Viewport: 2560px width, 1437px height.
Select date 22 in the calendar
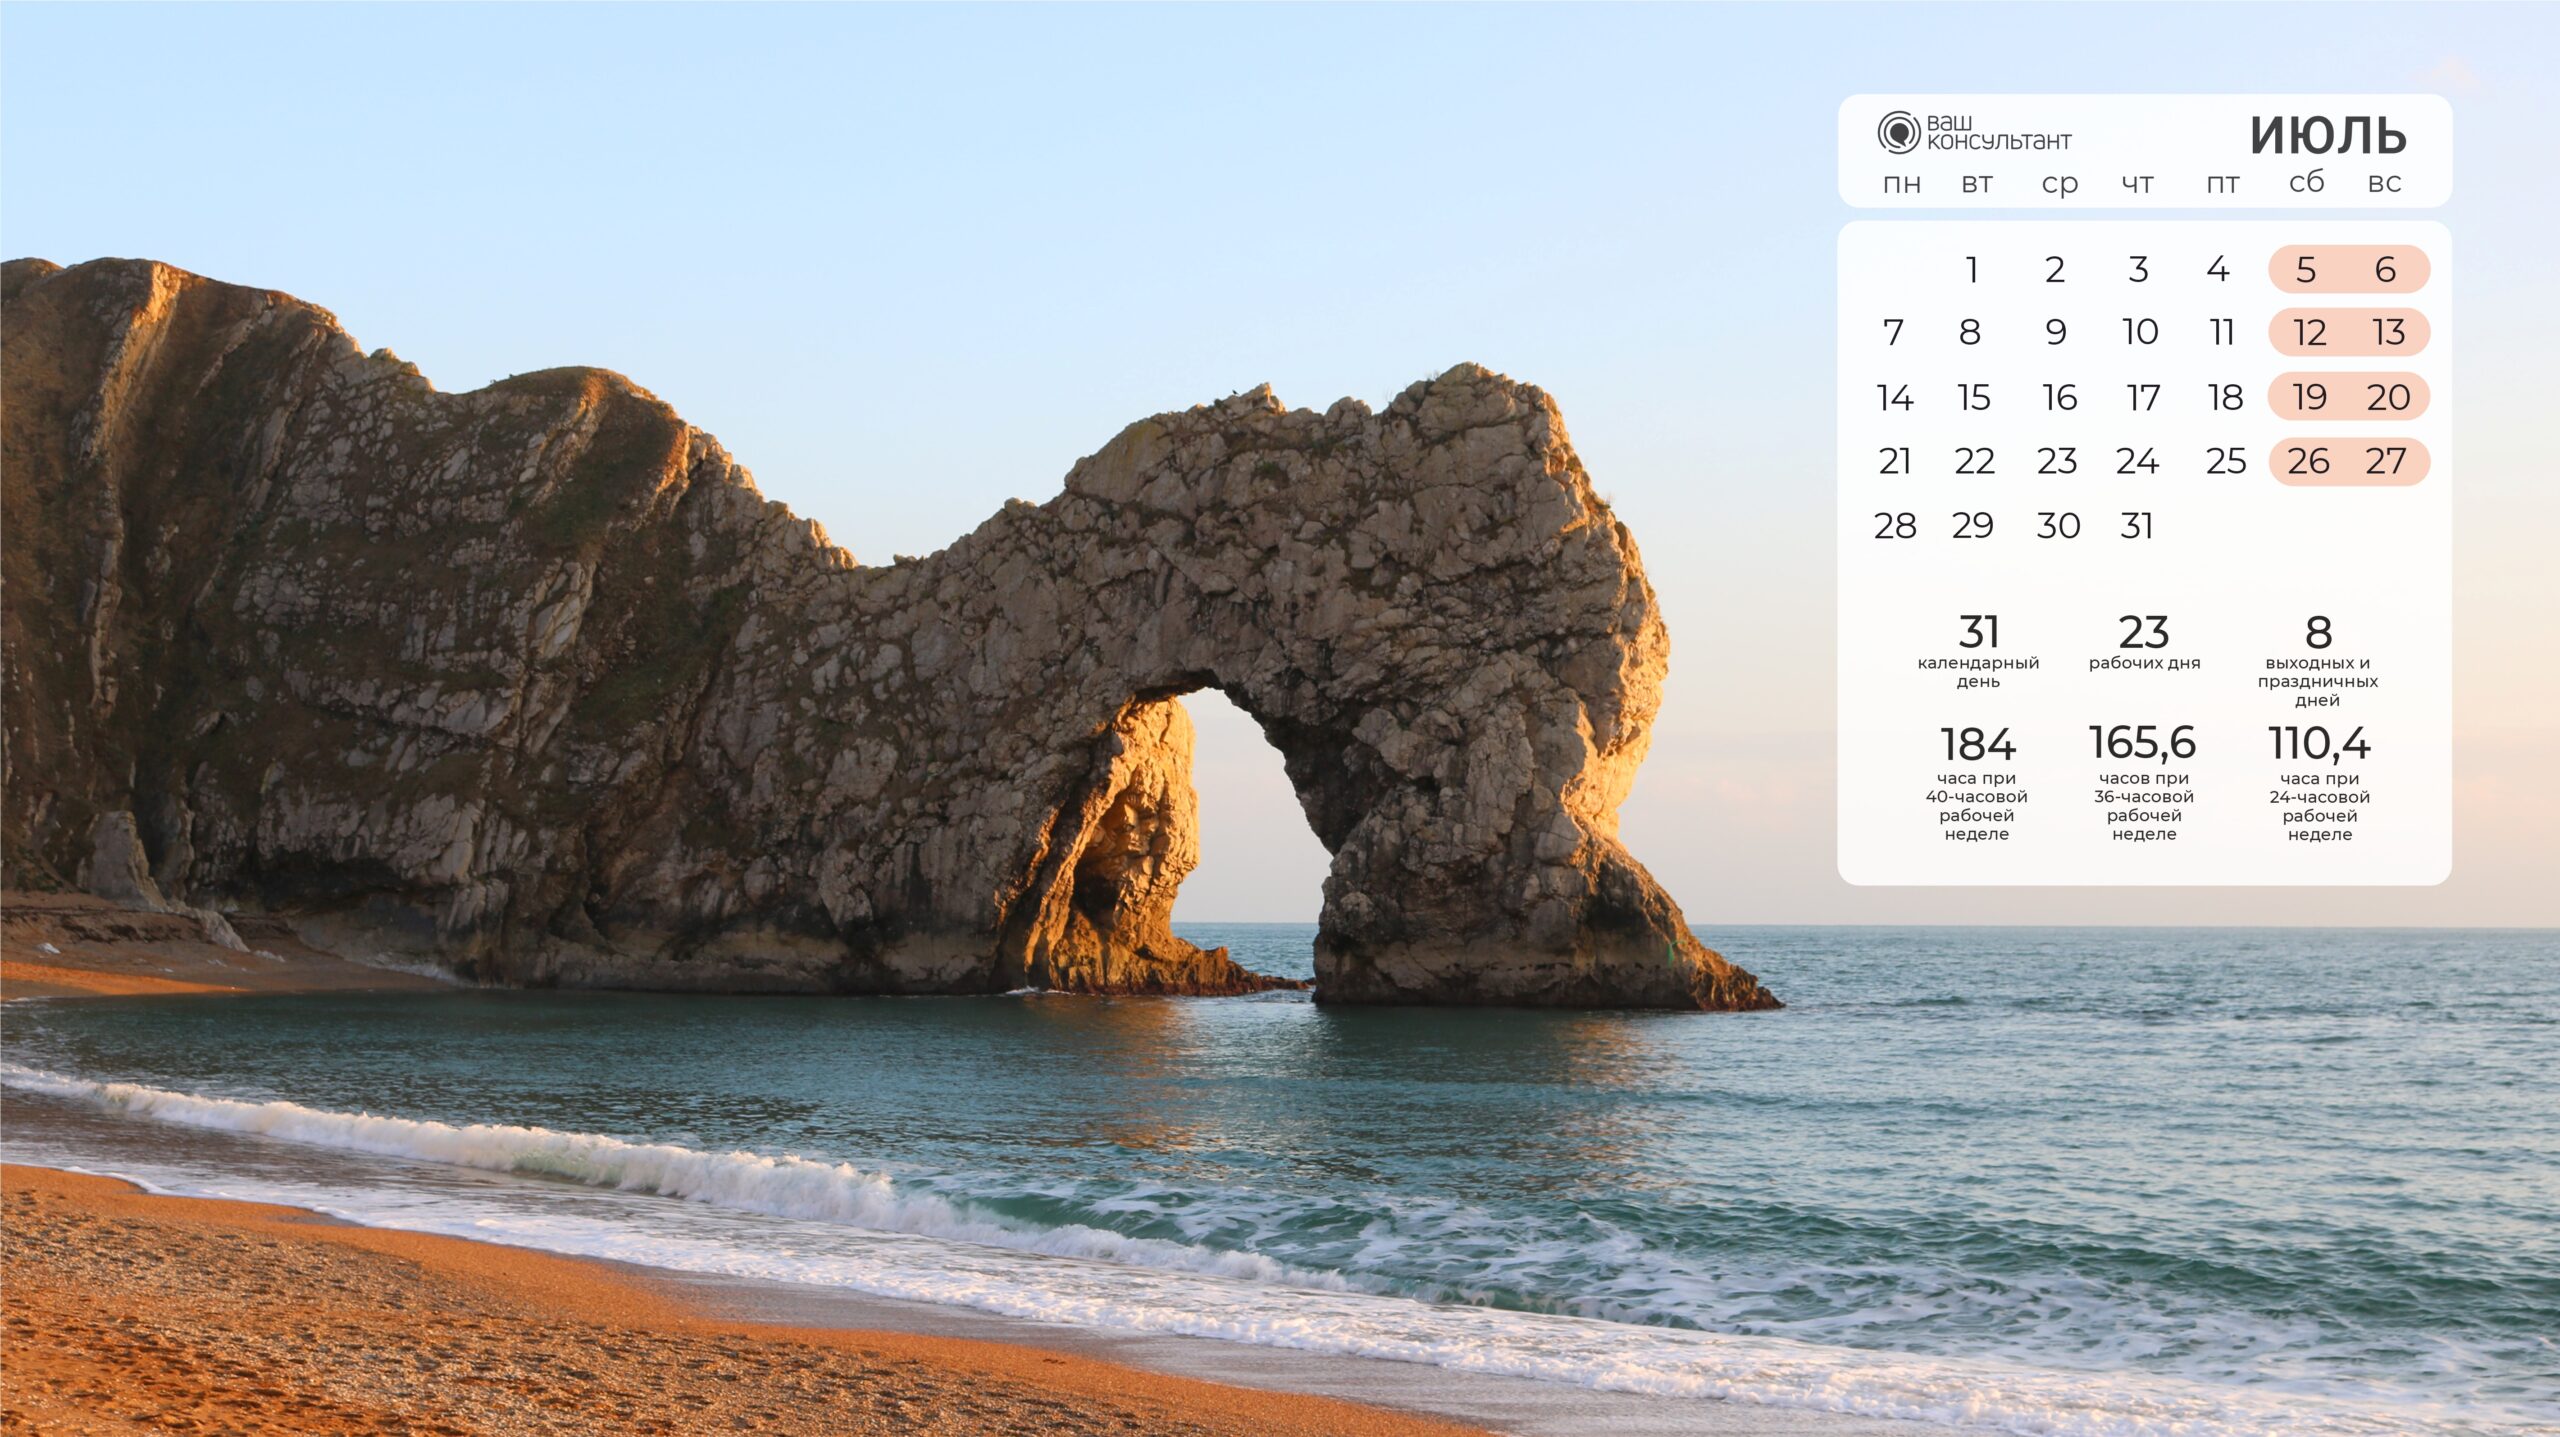pyautogui.click(x=1975, y=461)
